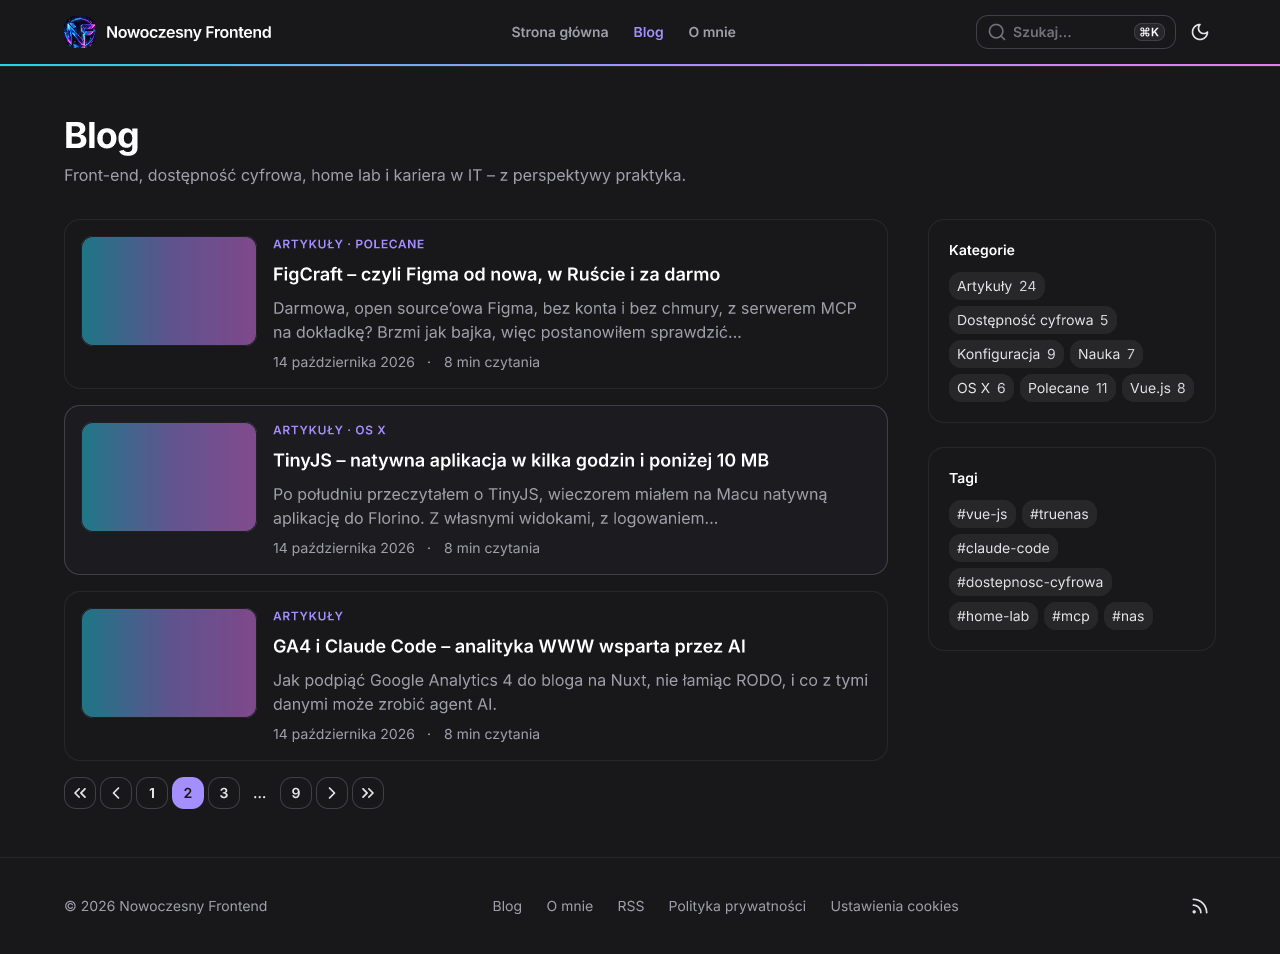Select the #home-lab tag
Screen dimensions: 1280x954
(993, 616)
